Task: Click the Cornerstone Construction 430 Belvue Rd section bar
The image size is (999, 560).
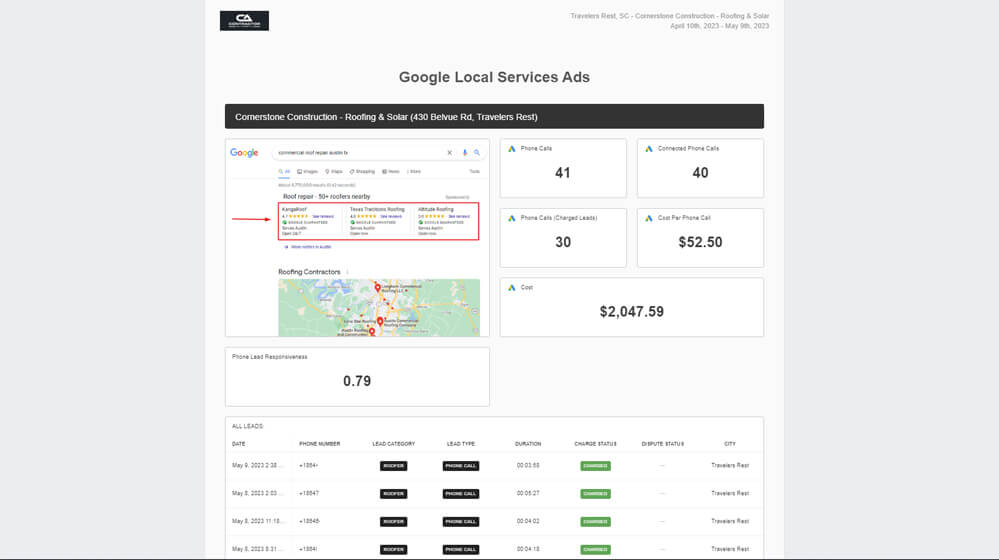Action: coord(494,117)
